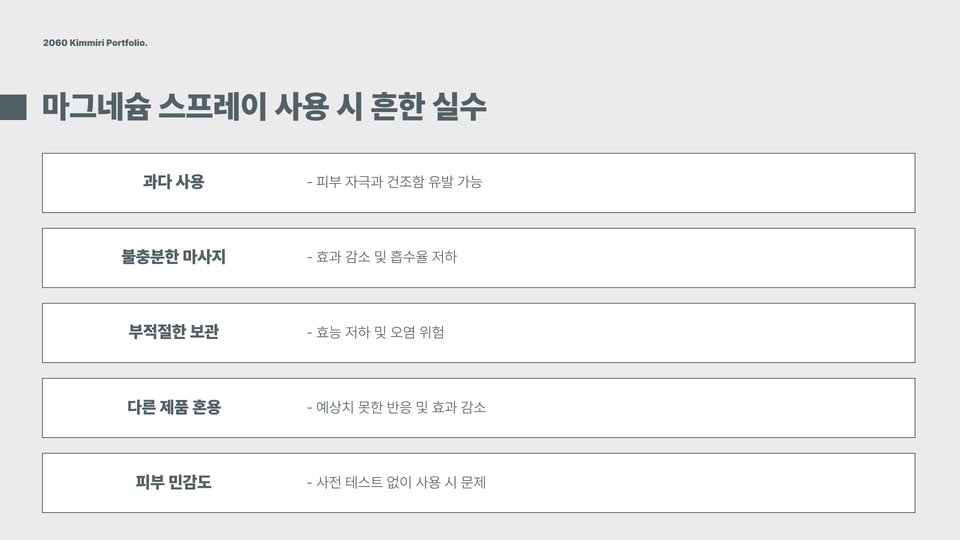960x540 pixels.
Task: Click the word 마그네슘 in the title
Action: point(96,107)
